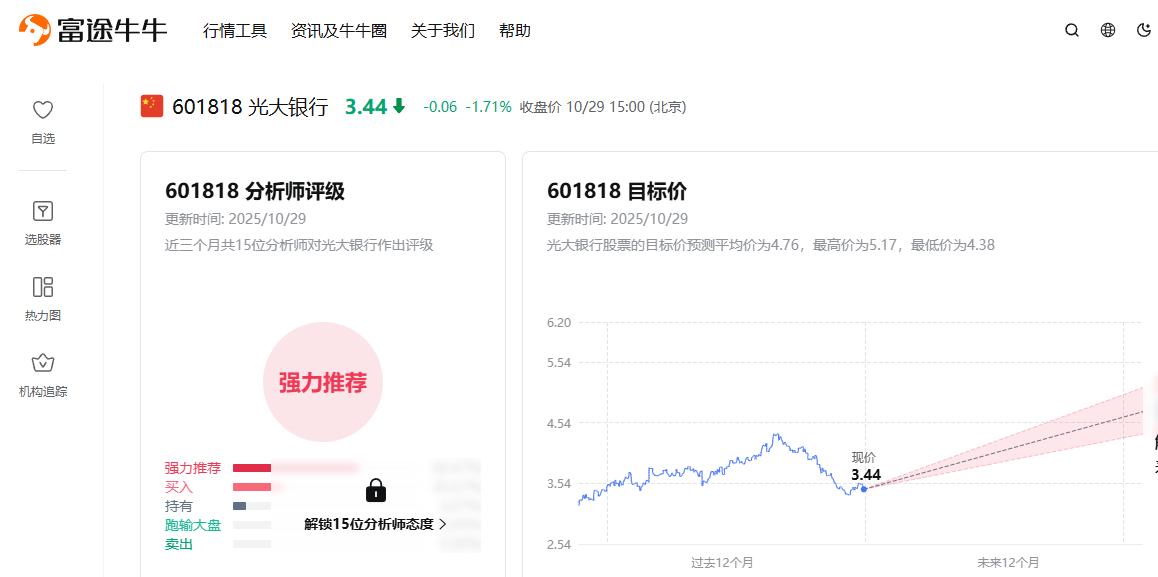Click the 富途牛牛 logo
The image size is (1158, 577).
93,30
